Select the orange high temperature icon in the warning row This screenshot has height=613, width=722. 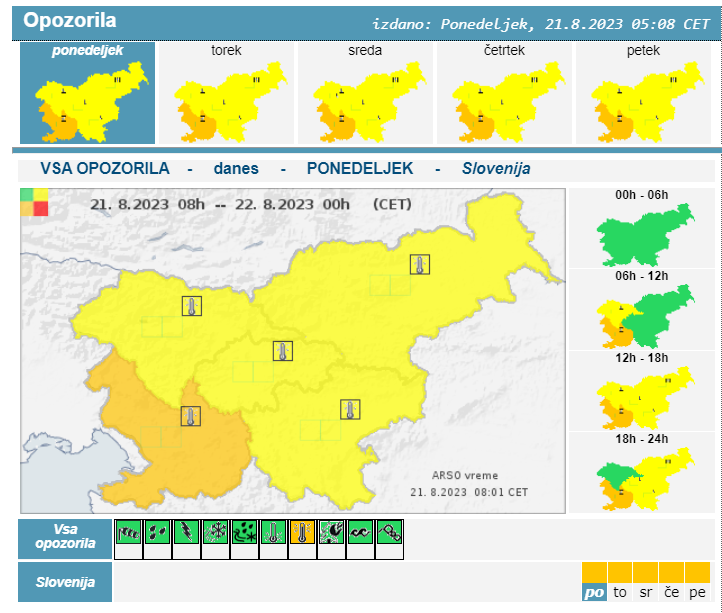(x=303, y=533)
